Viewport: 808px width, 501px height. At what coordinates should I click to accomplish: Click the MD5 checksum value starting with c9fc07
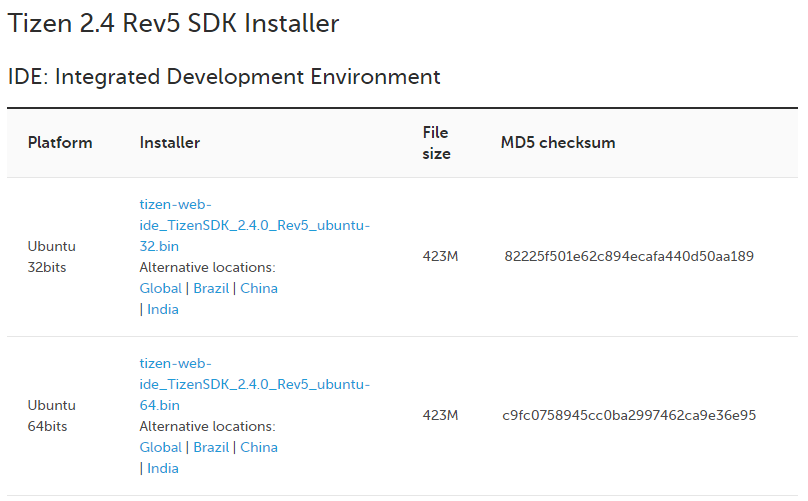(629, 415)
